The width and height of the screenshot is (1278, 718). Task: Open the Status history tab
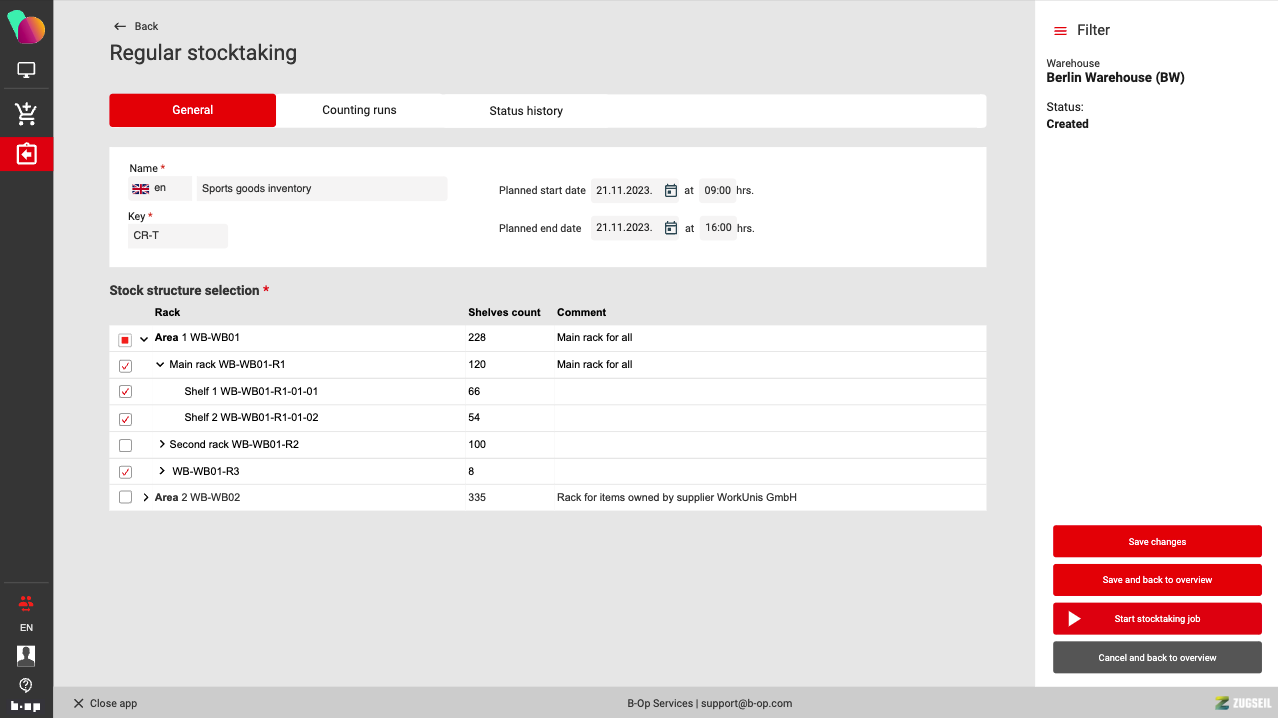(x=526, y=111)
